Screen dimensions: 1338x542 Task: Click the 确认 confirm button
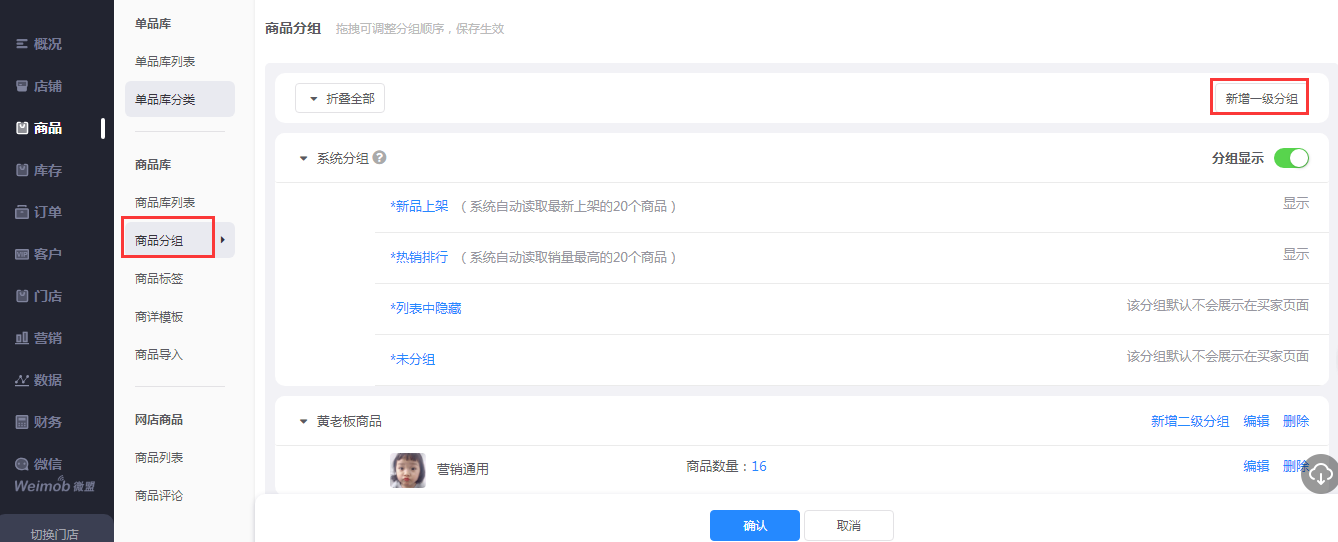coord(755,525)
